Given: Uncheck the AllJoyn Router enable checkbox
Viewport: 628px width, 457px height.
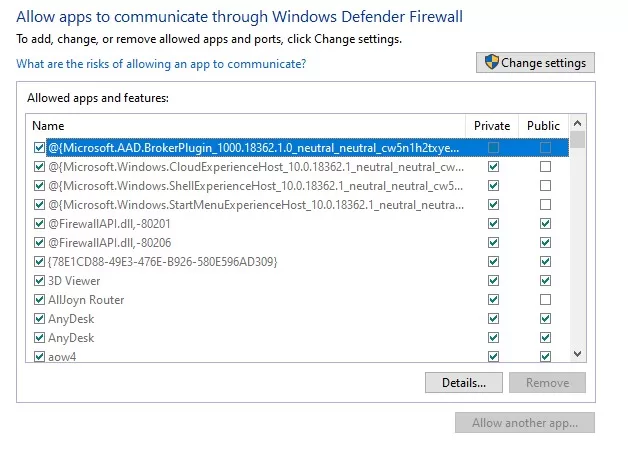Looking at the screenshot, I should [39, 300].
